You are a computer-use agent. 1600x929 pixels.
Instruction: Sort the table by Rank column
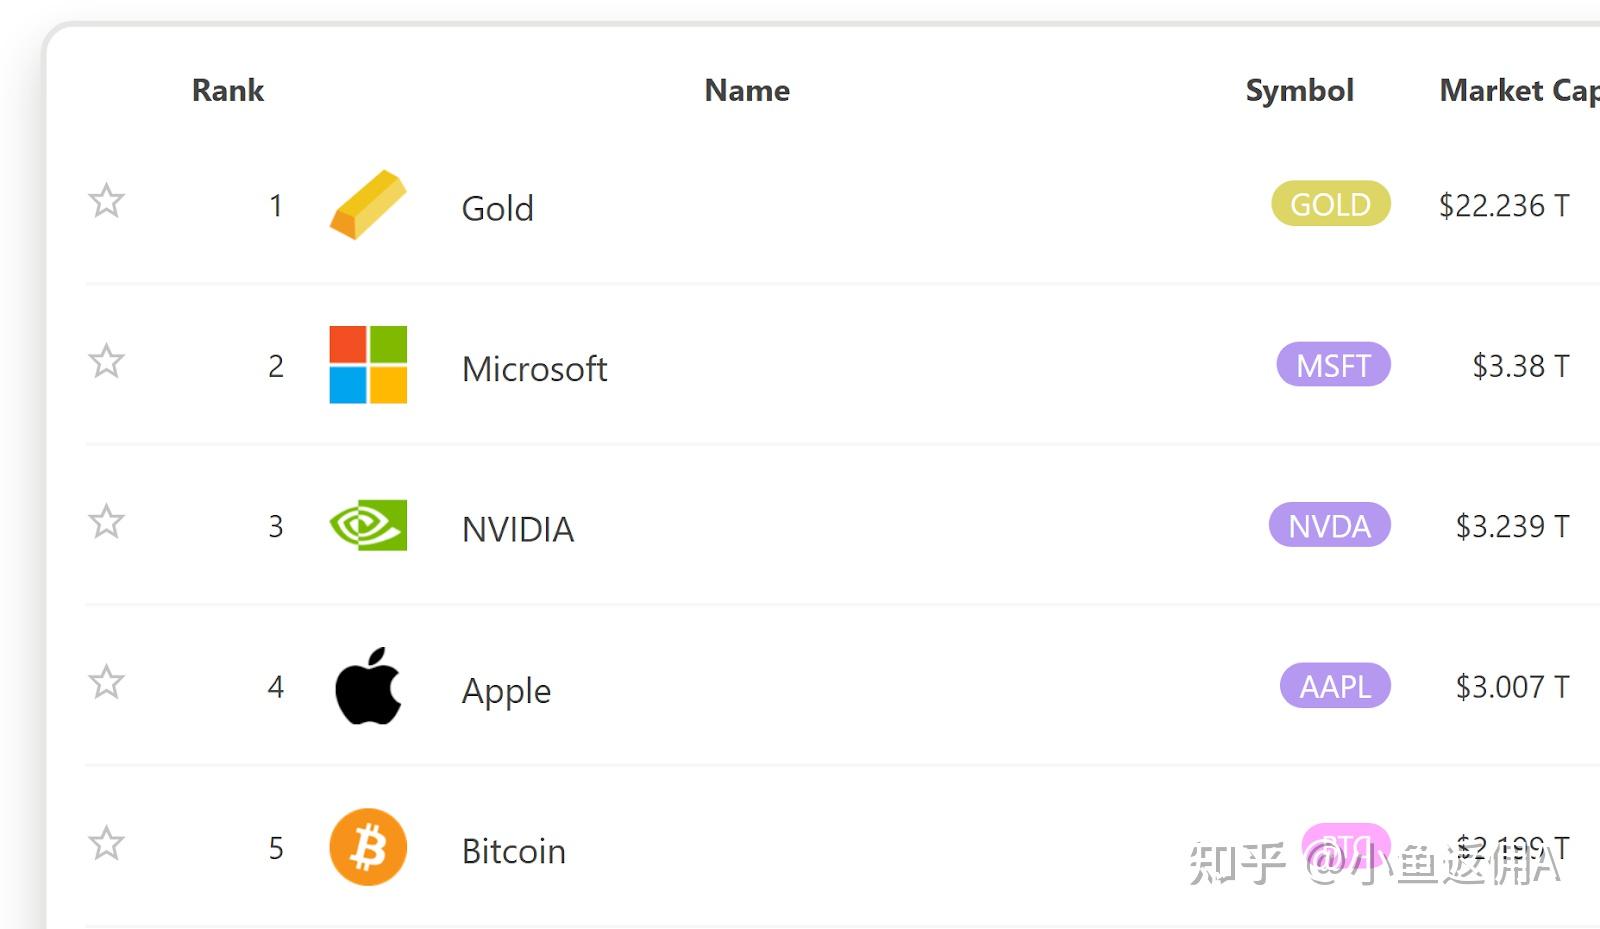pos(228,91)
